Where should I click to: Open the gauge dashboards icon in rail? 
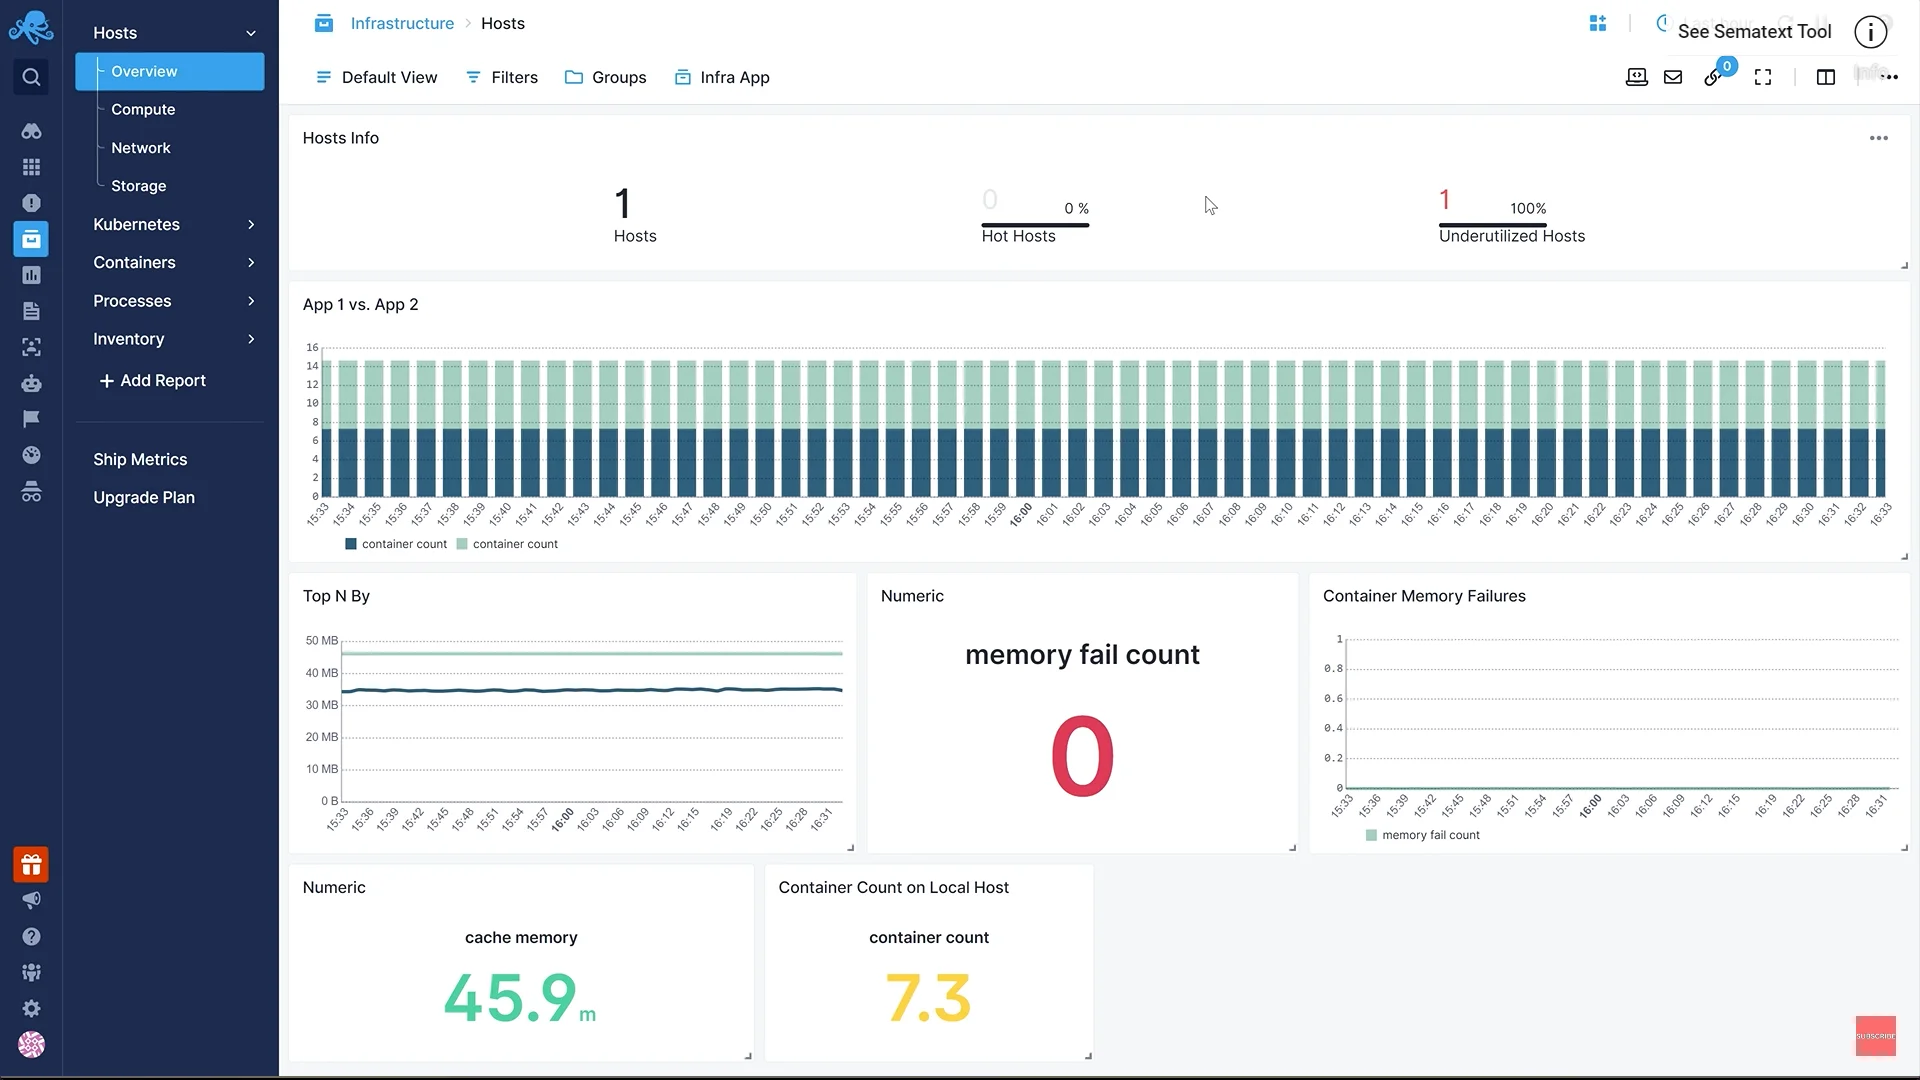click(31, 455)
